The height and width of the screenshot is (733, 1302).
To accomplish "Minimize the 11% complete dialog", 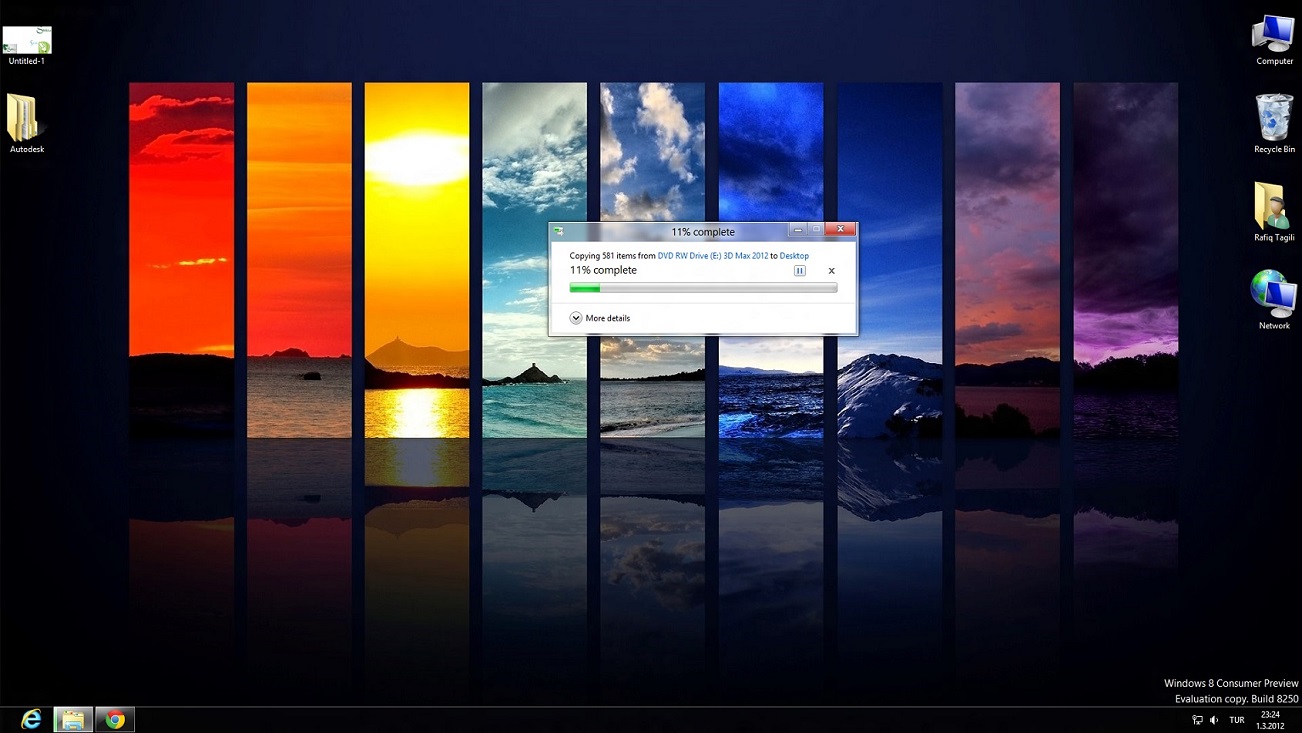I will pyautogui.click(x=798, y=229).
